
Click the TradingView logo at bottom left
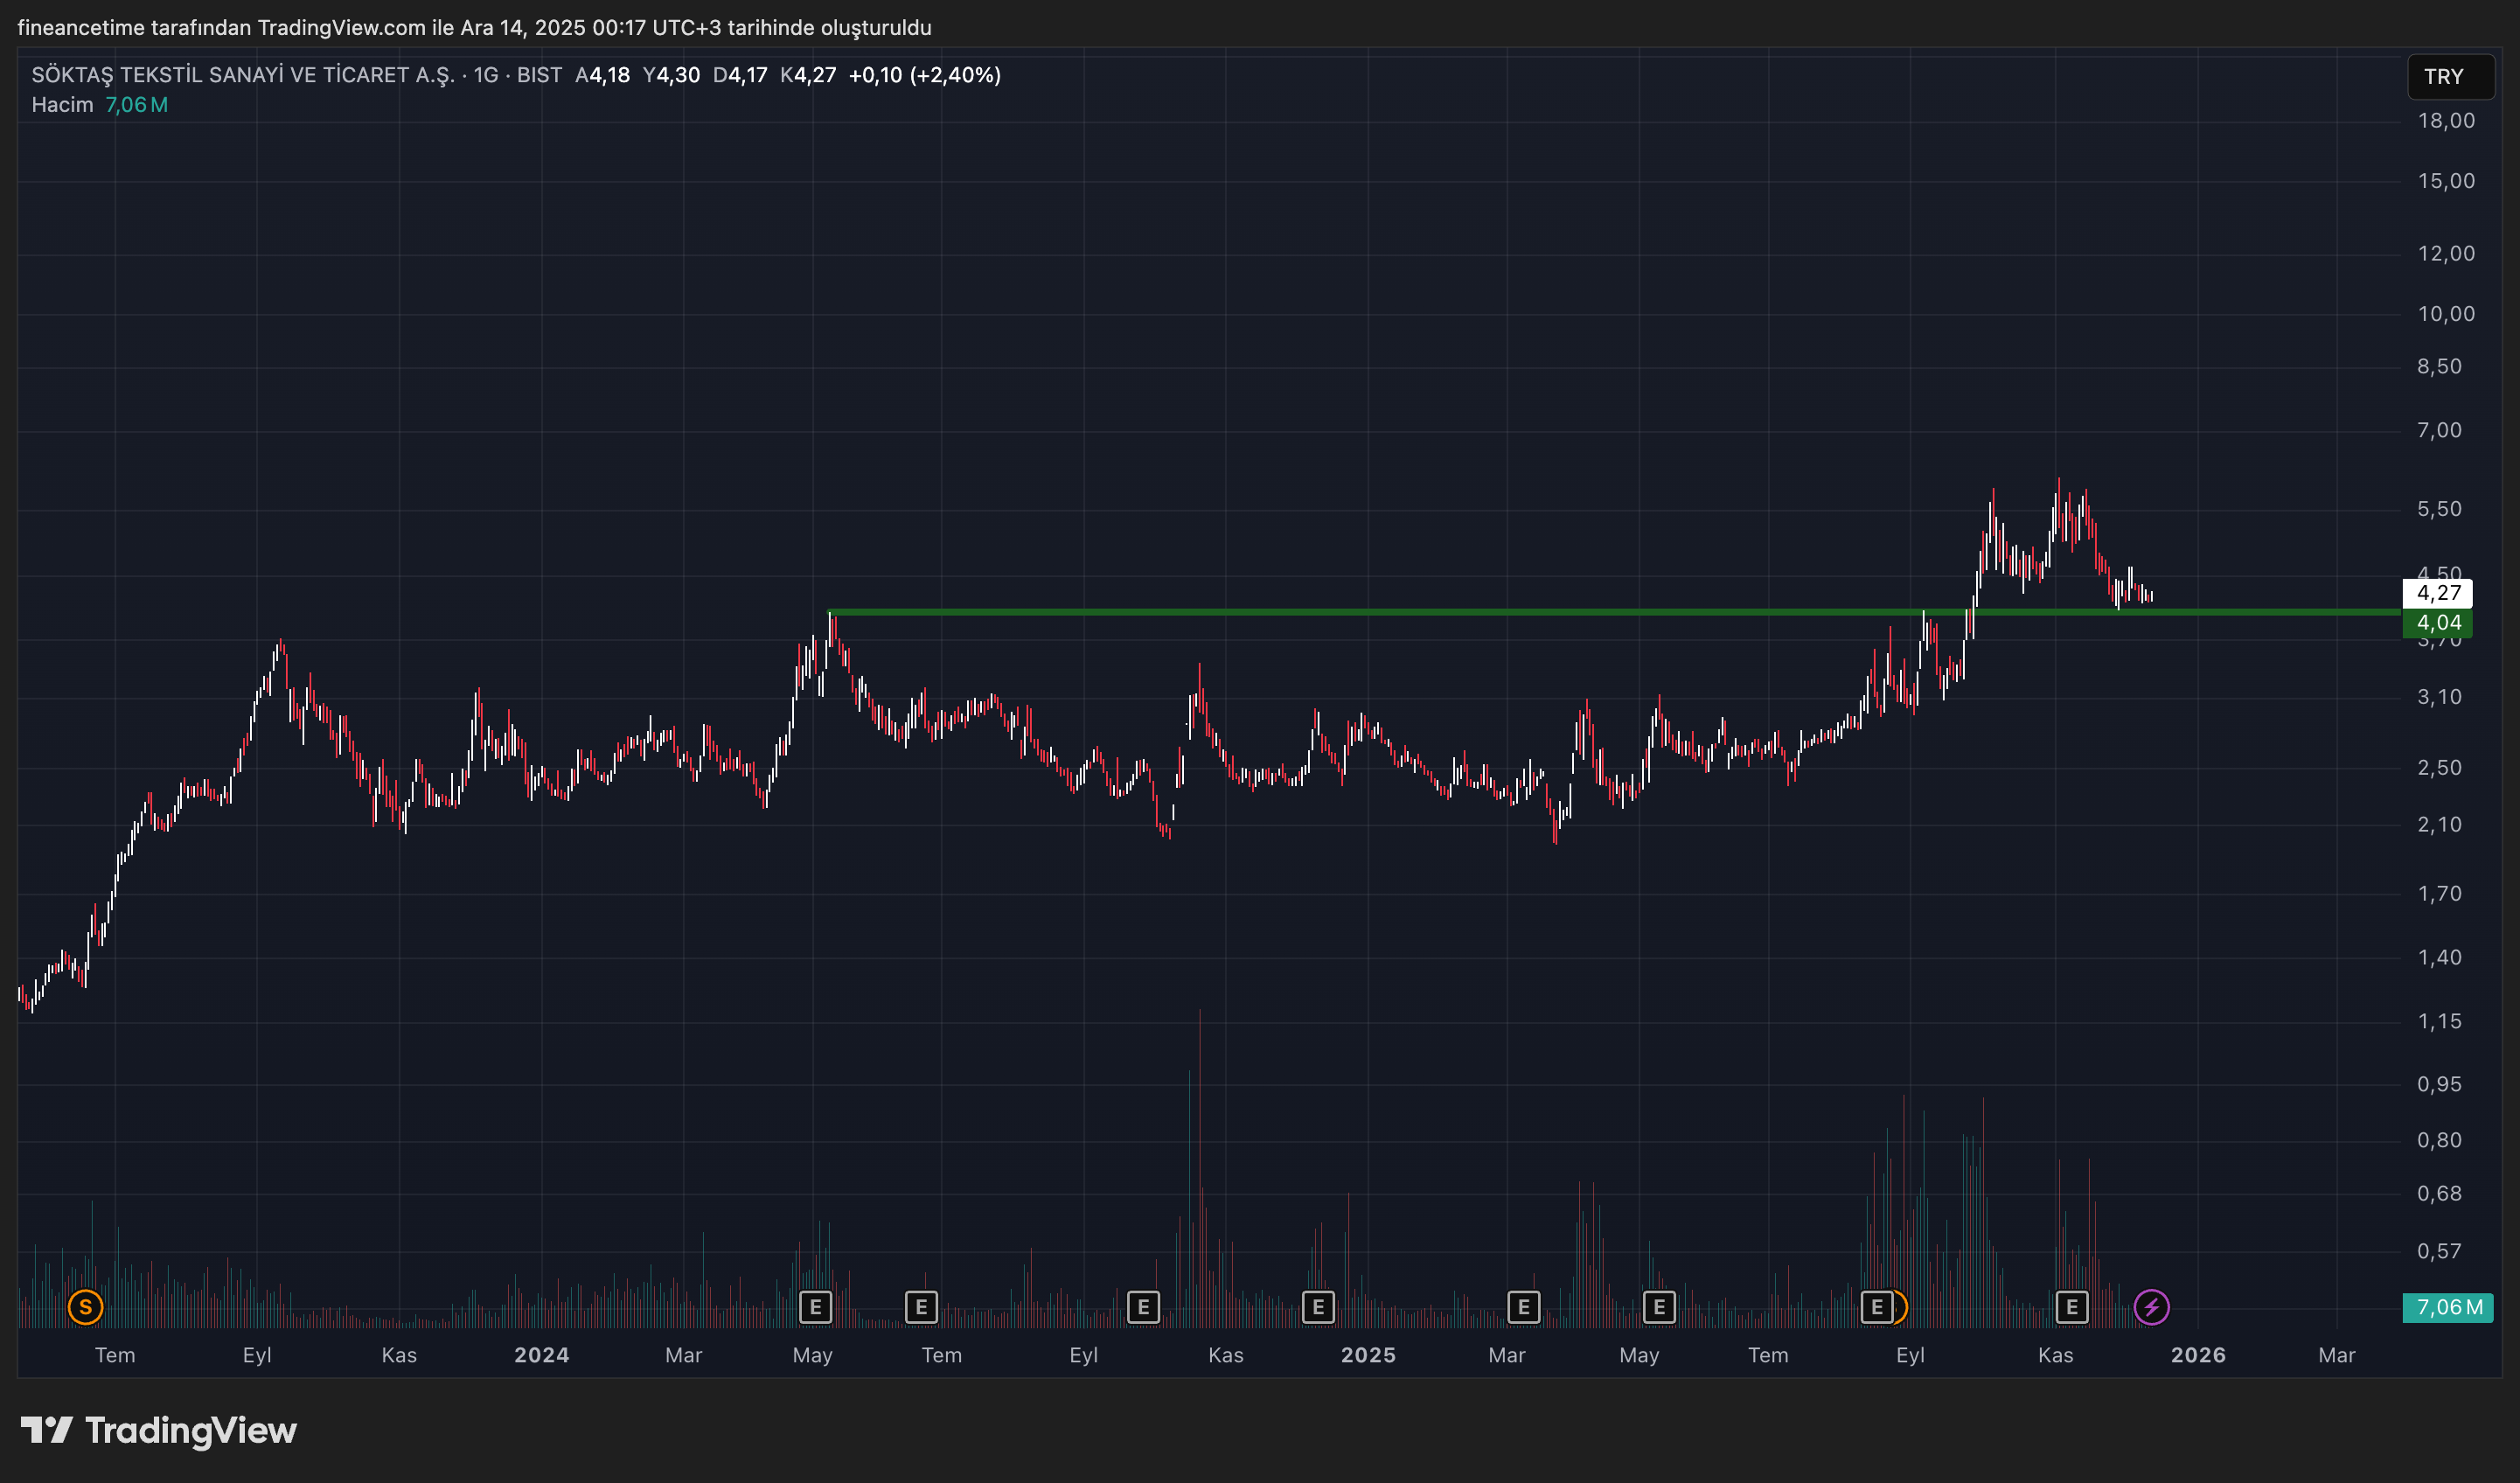[x=160, y=1431]
